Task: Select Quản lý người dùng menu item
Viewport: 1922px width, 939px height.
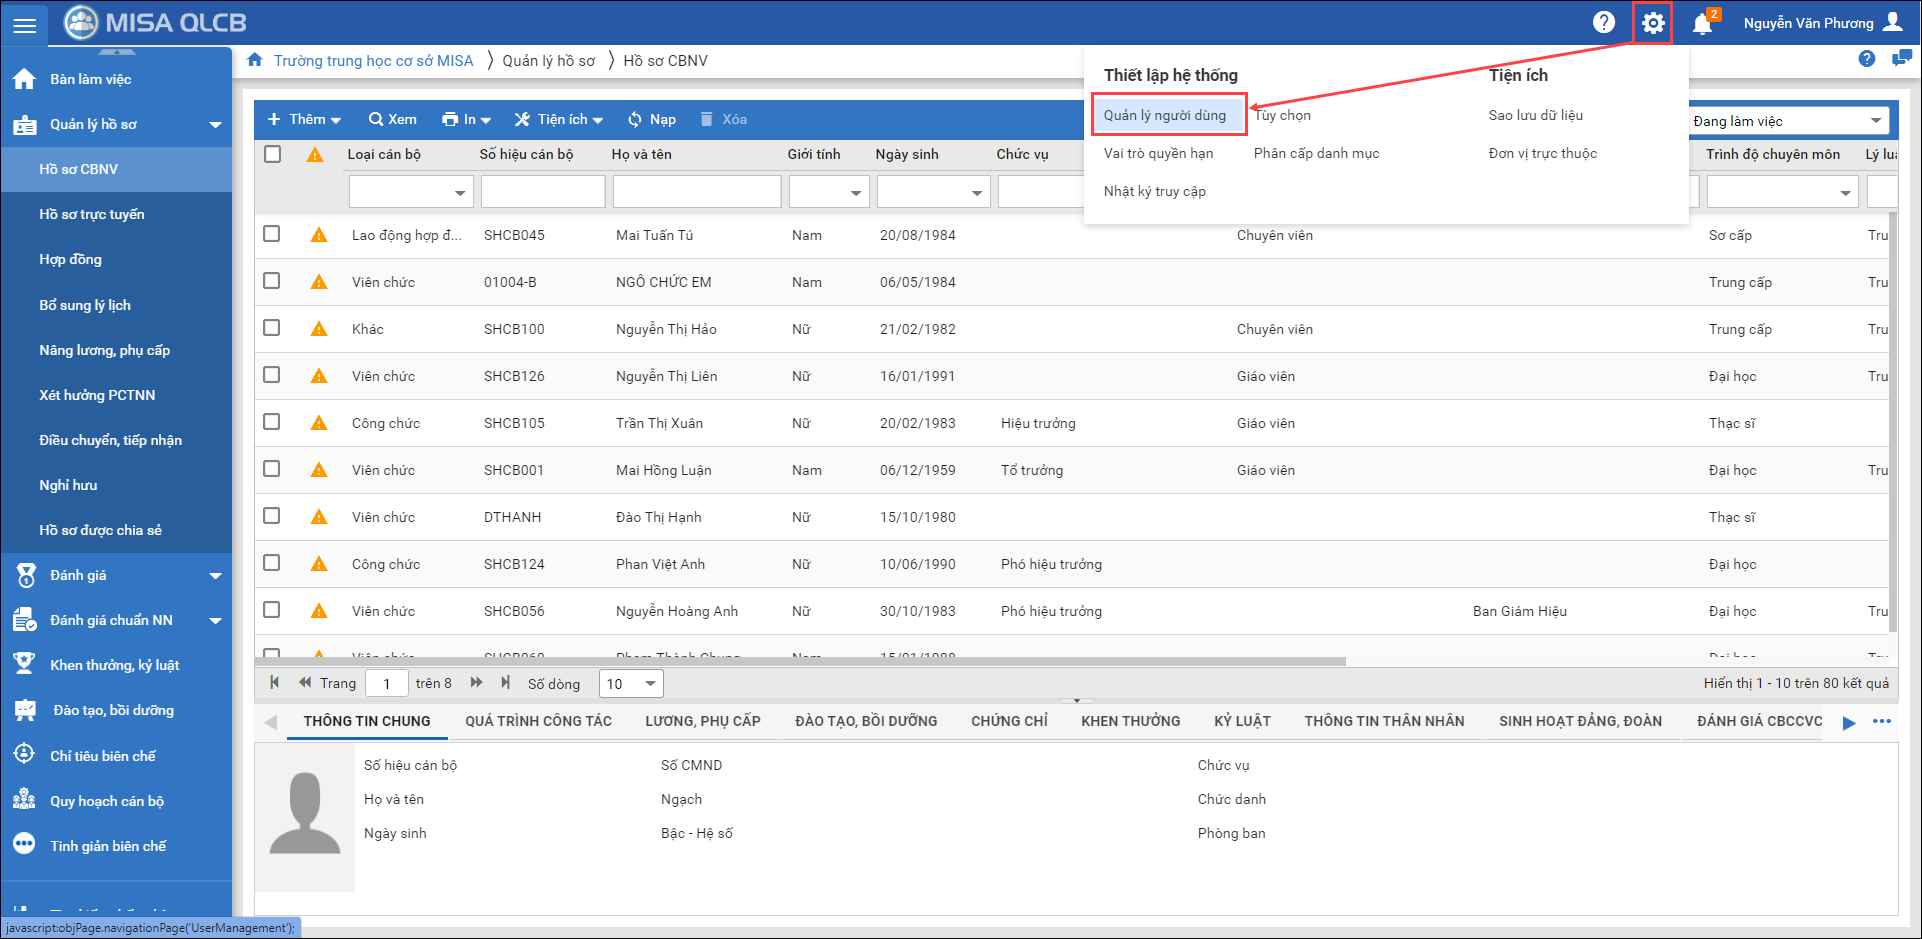Action: point(1165,115)
